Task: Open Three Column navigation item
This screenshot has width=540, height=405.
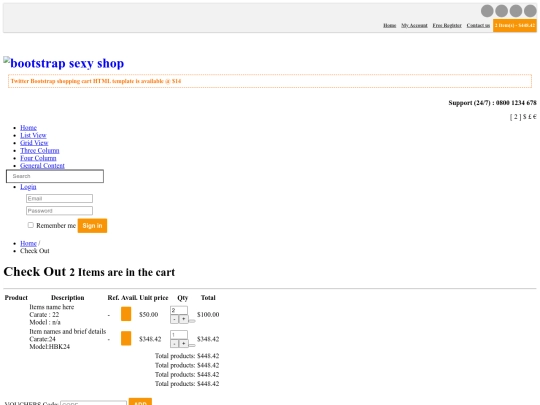Action: 40,150
